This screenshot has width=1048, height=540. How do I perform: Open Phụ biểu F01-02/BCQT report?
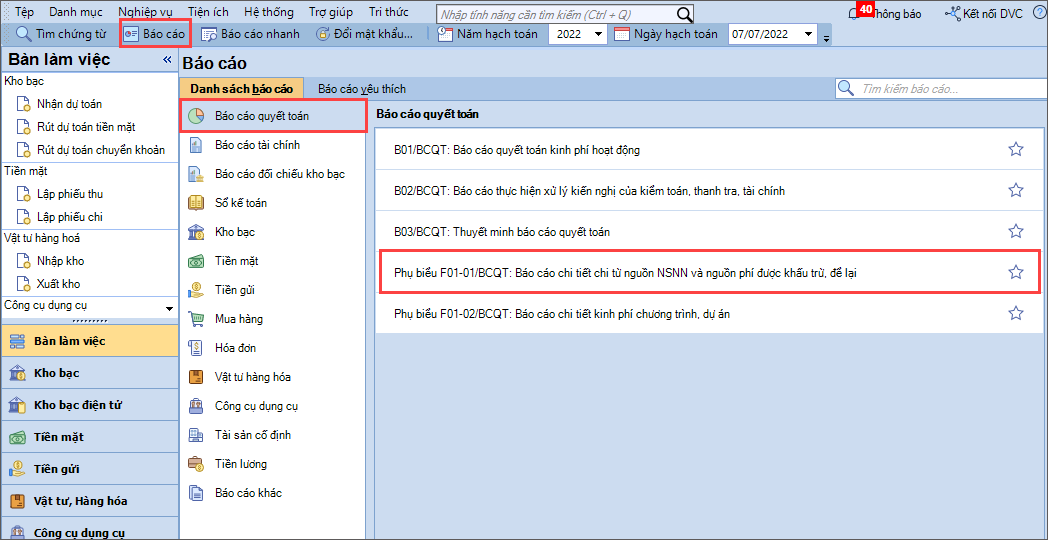(x=707, y=313)
